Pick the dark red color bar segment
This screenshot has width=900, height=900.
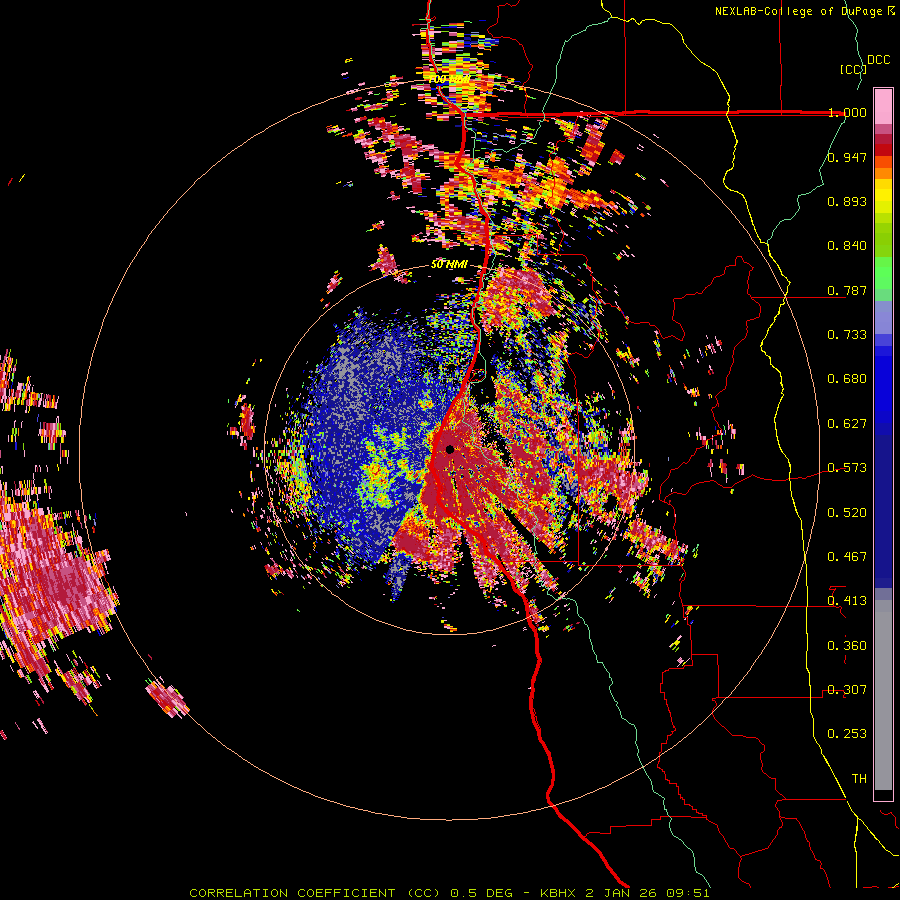883,149
